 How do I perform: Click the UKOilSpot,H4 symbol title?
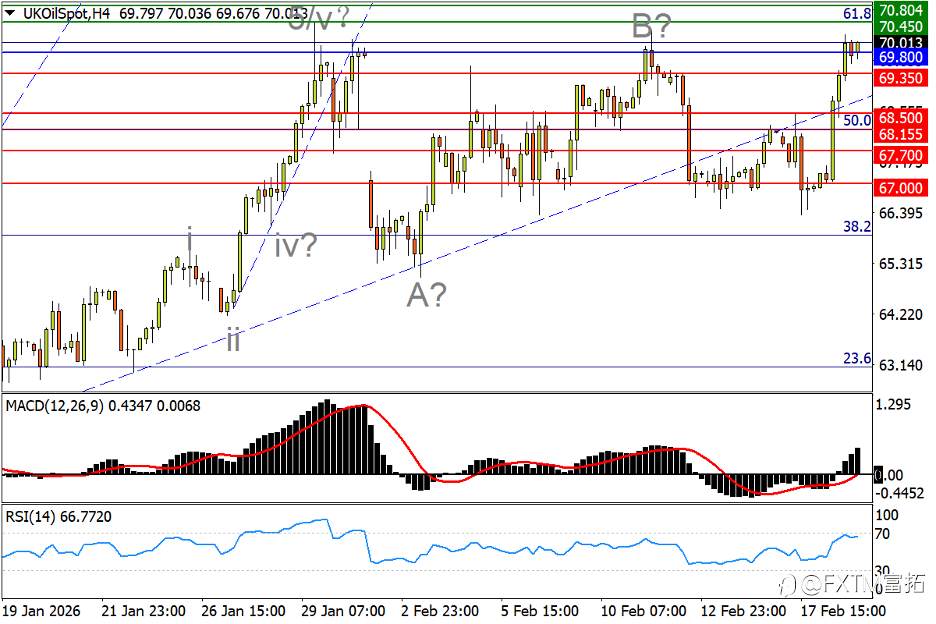[x=66, y=13]
